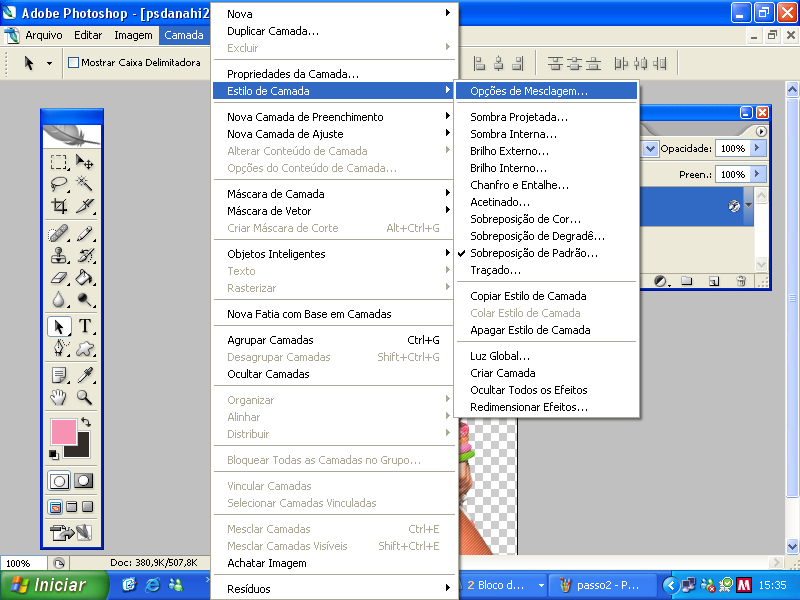Viewport: 800px width, 600px height.
Task: Select the Path Selection tool
Action: [59, 327]
